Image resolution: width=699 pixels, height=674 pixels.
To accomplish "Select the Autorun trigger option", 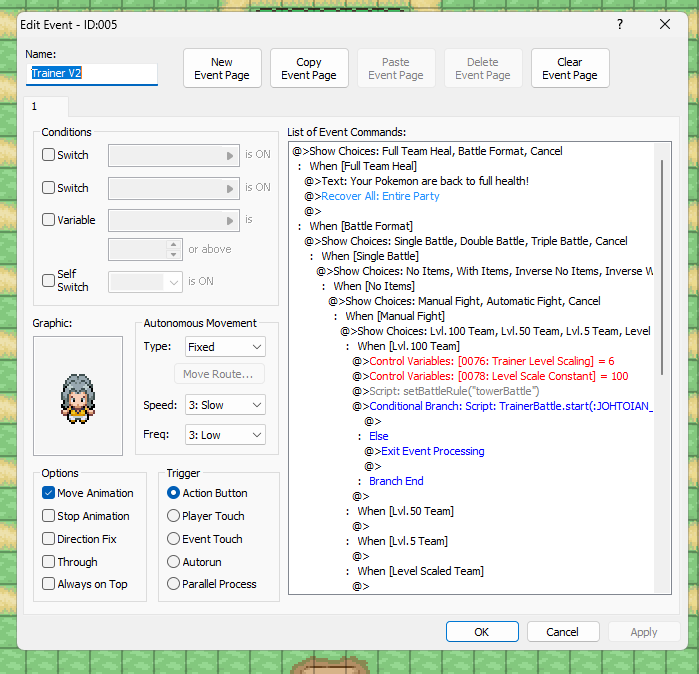I will click(174, 562).
